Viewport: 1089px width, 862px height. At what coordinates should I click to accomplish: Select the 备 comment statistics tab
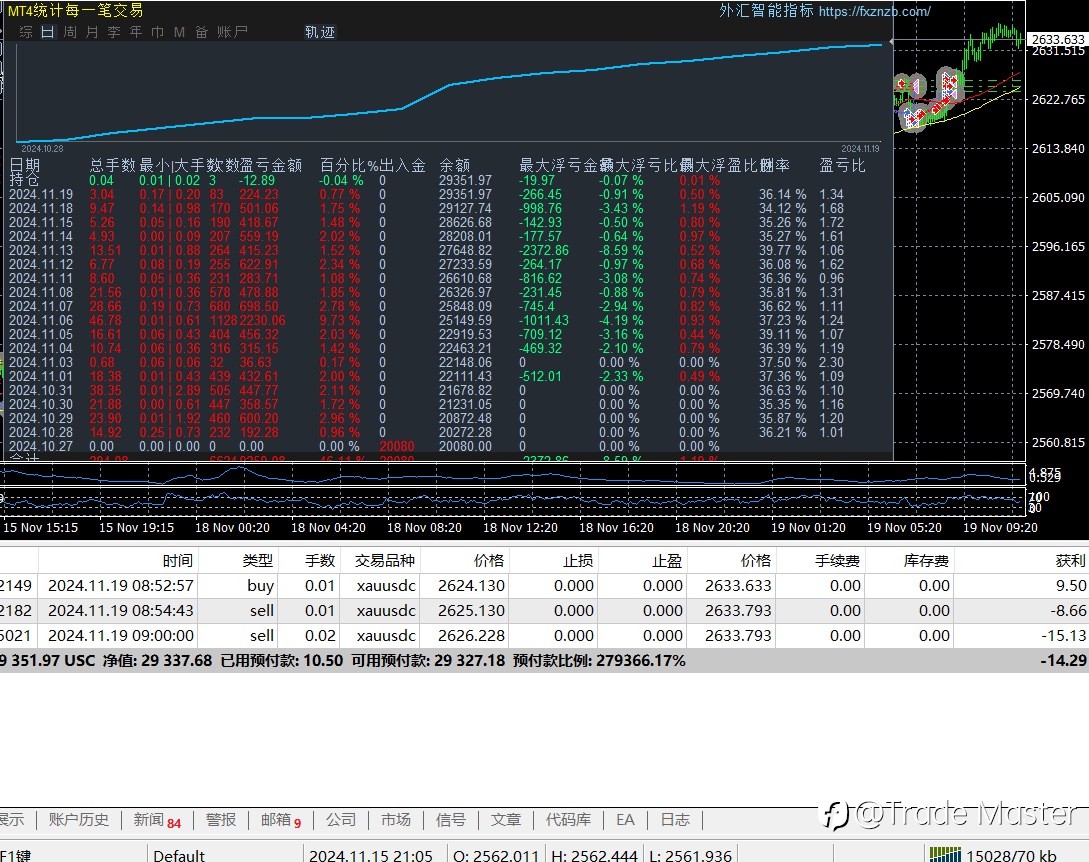201,32
